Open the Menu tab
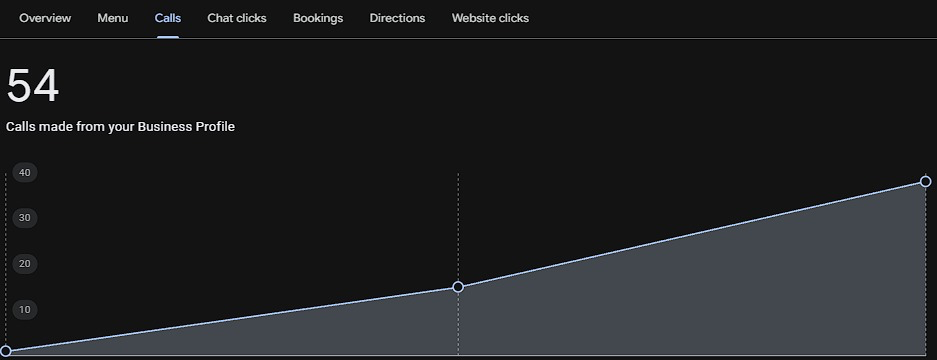 [x=112, y=18]
